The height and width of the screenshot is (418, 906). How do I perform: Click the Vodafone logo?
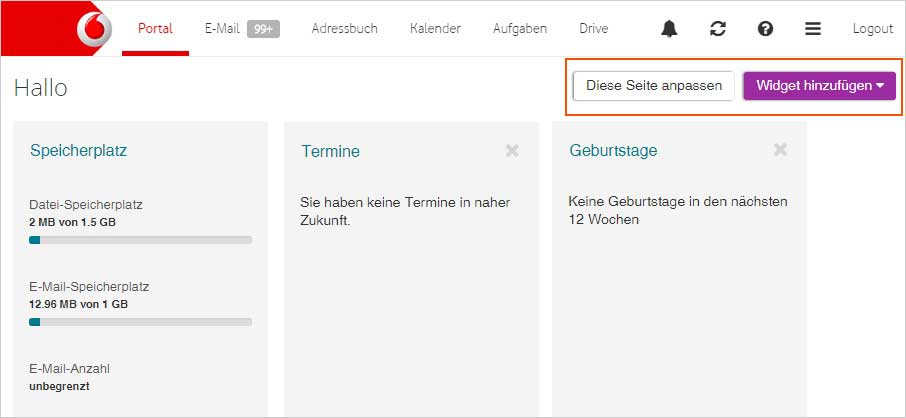94,29
